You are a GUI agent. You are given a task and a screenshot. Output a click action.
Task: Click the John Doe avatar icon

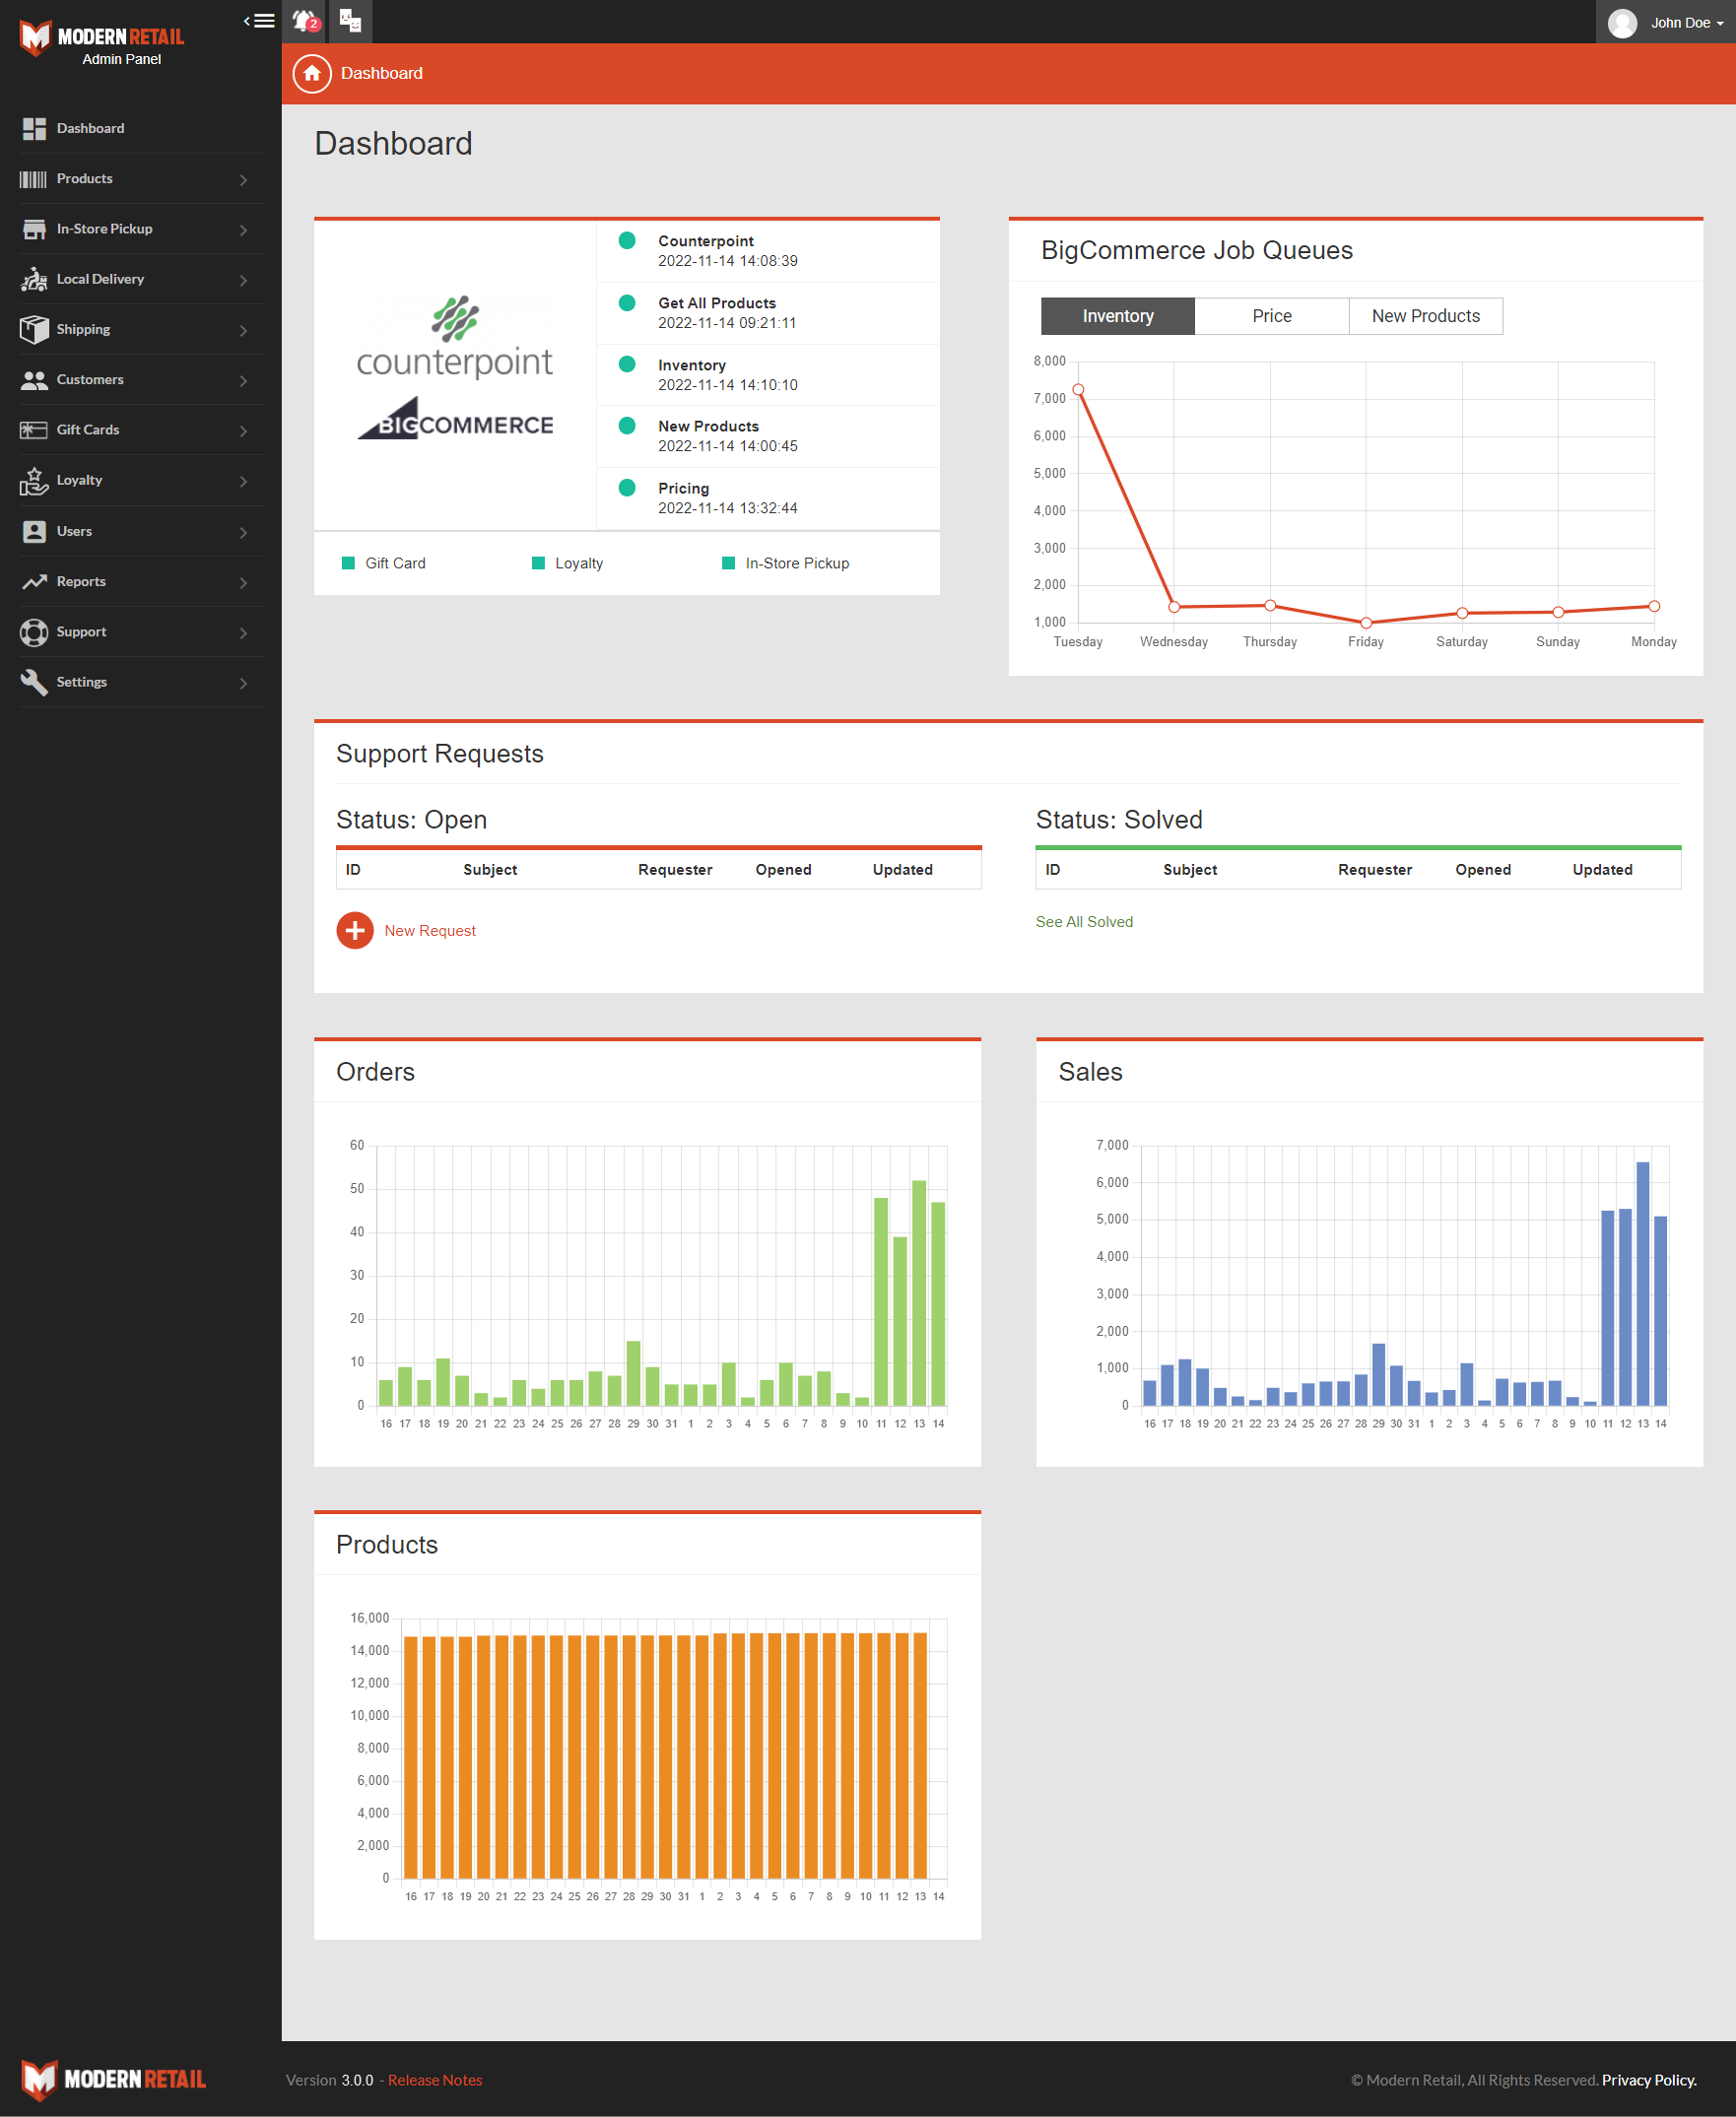1622,22
